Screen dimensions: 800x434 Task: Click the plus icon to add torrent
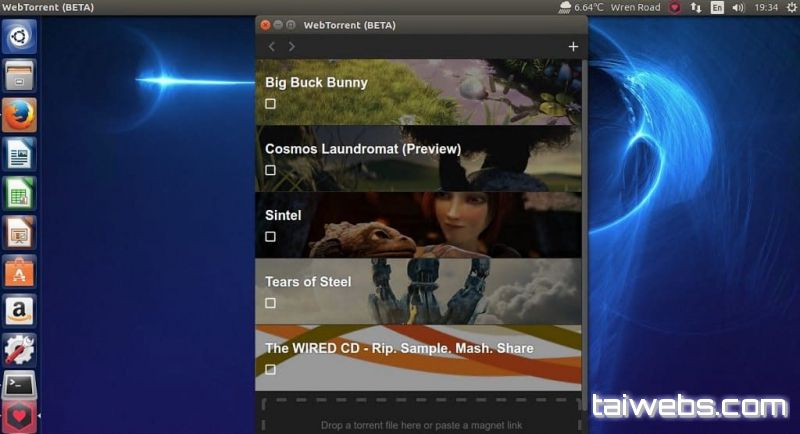pyautogui.click(x=573, y=46)
